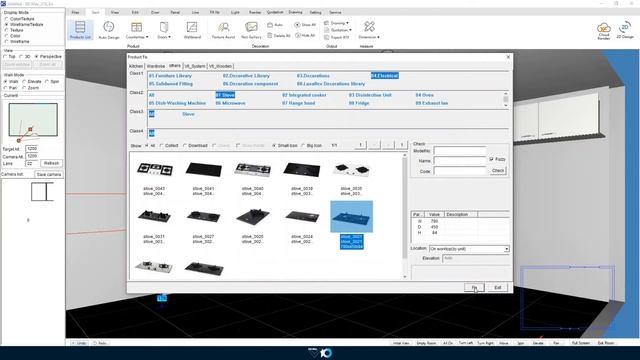The image size is (640, 360).
Task: Click Turn Left in bottom bar
Action: [x=465, y=343]
